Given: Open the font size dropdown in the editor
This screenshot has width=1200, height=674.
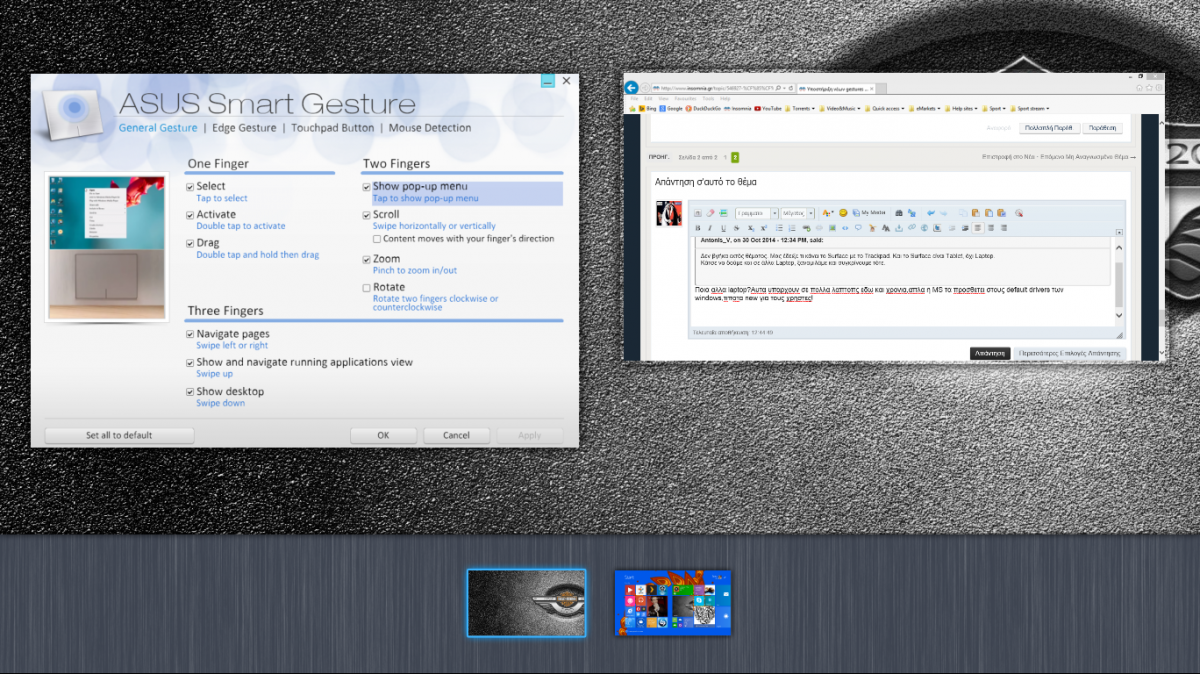Looking at the screenshot, I should [x=798, y=213].
